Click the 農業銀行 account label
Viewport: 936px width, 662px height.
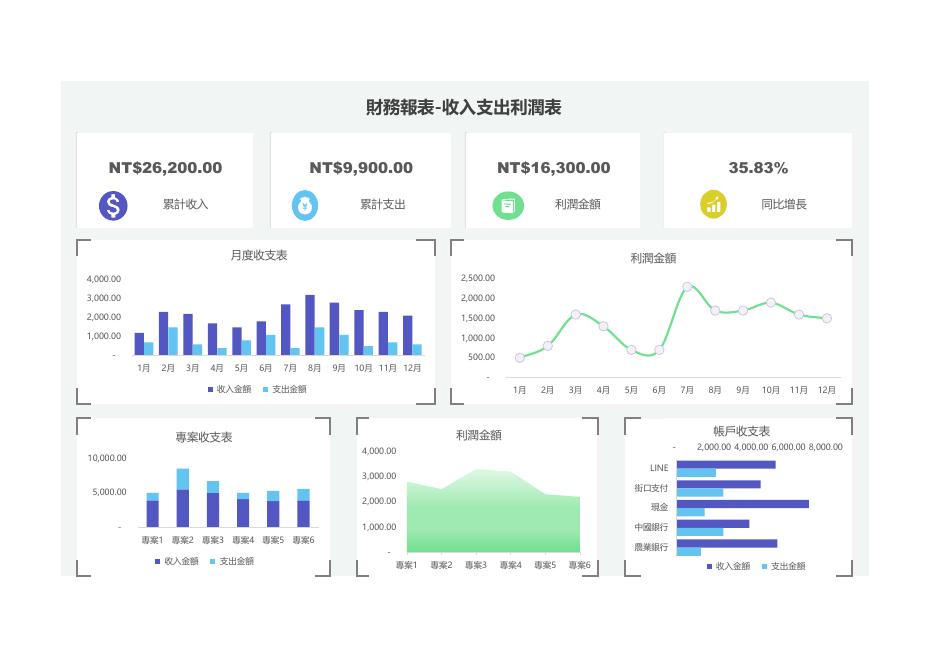(x=651, y=547)
